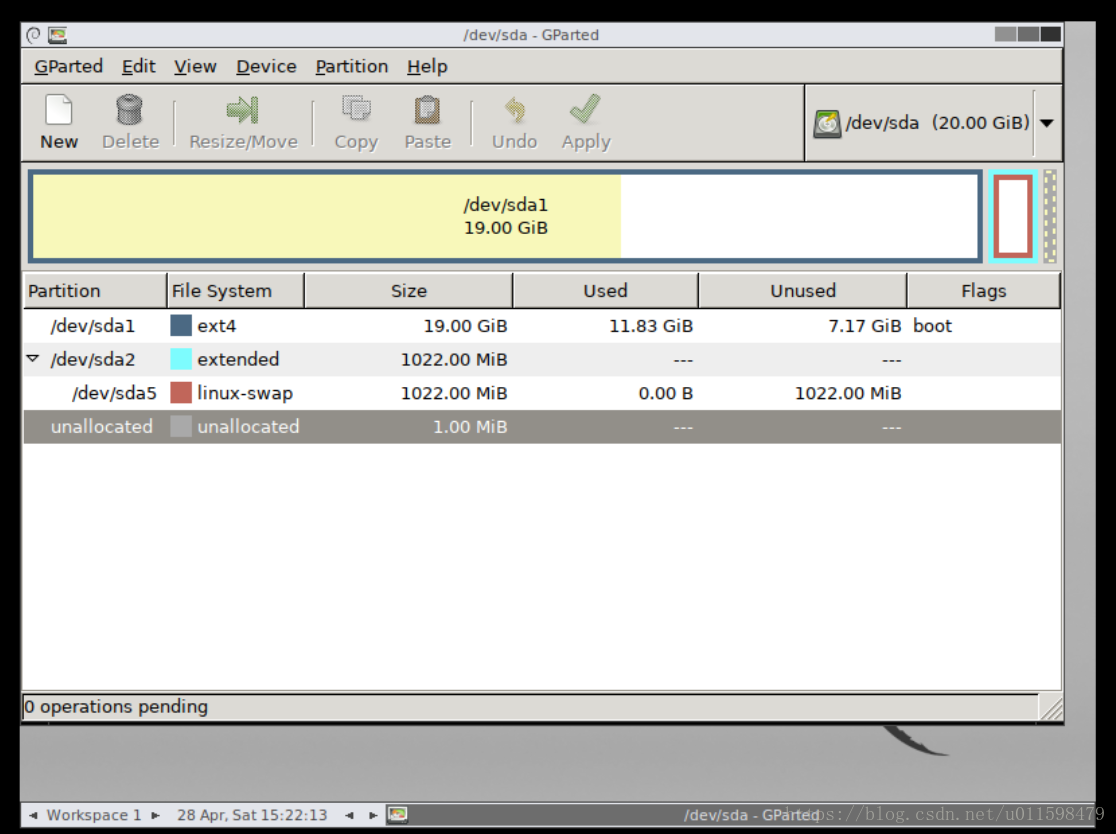Switch to next workspace arrow after Workspace 1
The image size is (1116, 834).
point(155,815)
